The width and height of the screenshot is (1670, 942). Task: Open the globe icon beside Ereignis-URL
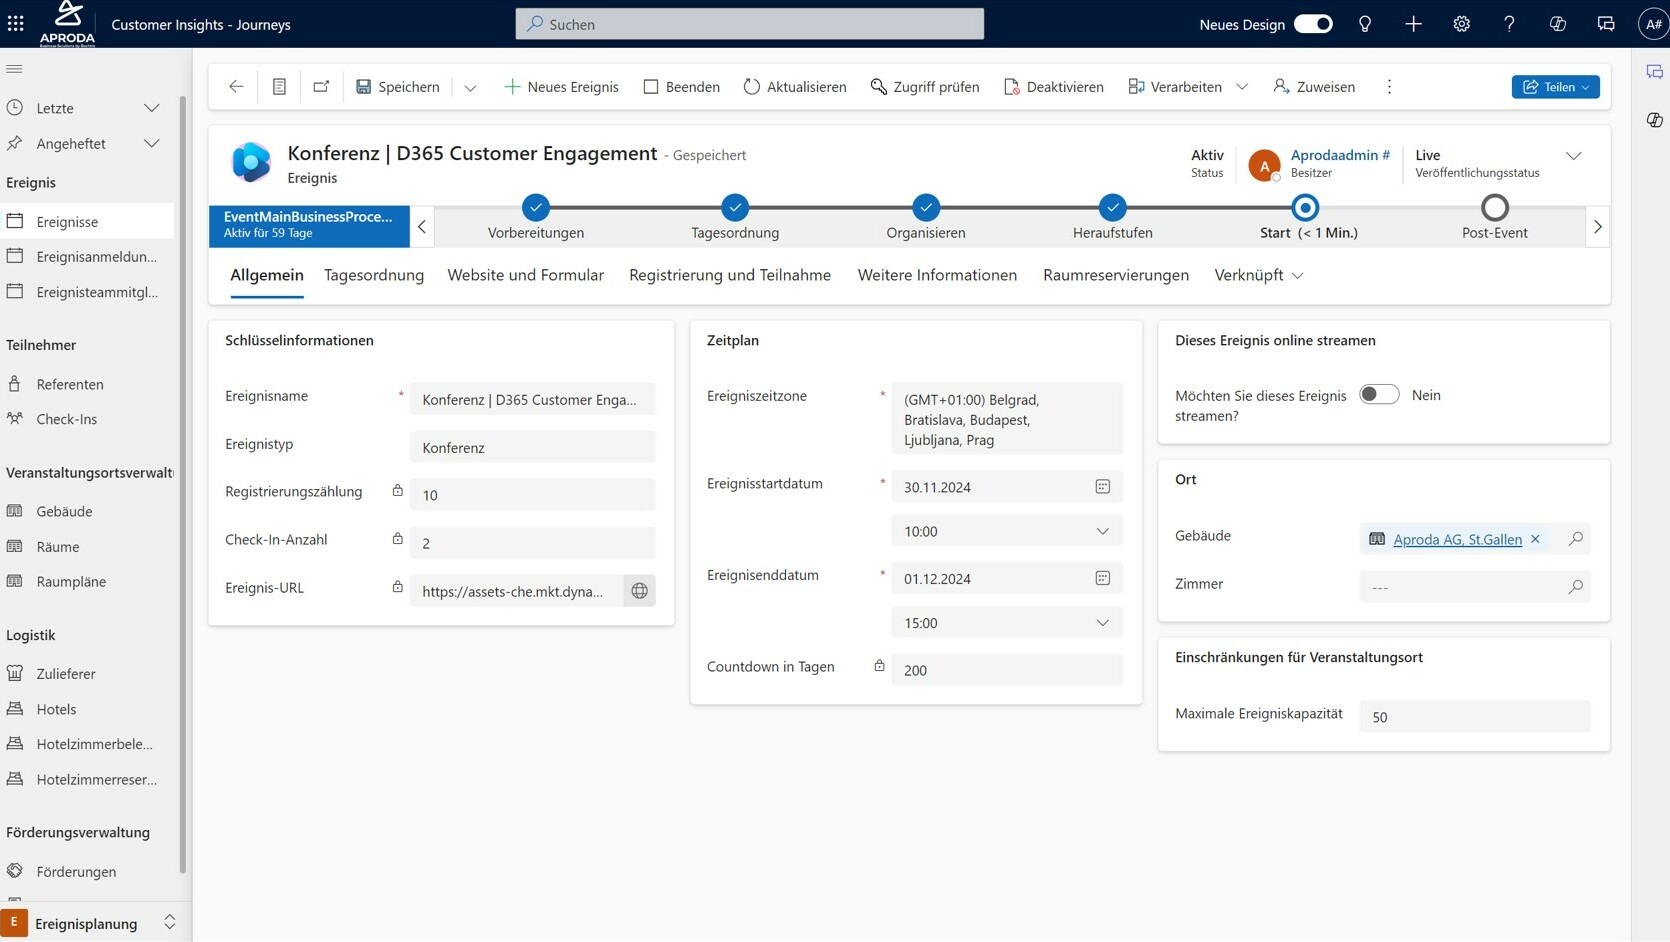(639, 591)
